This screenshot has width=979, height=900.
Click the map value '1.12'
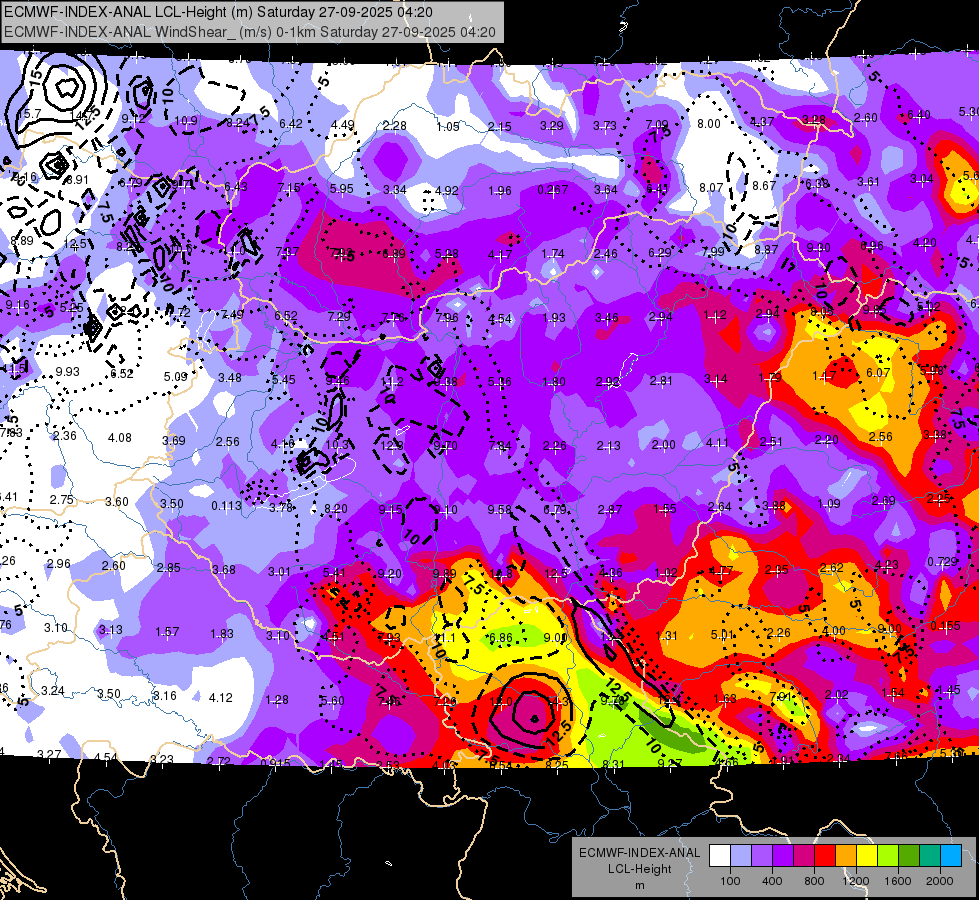point(714,315)
